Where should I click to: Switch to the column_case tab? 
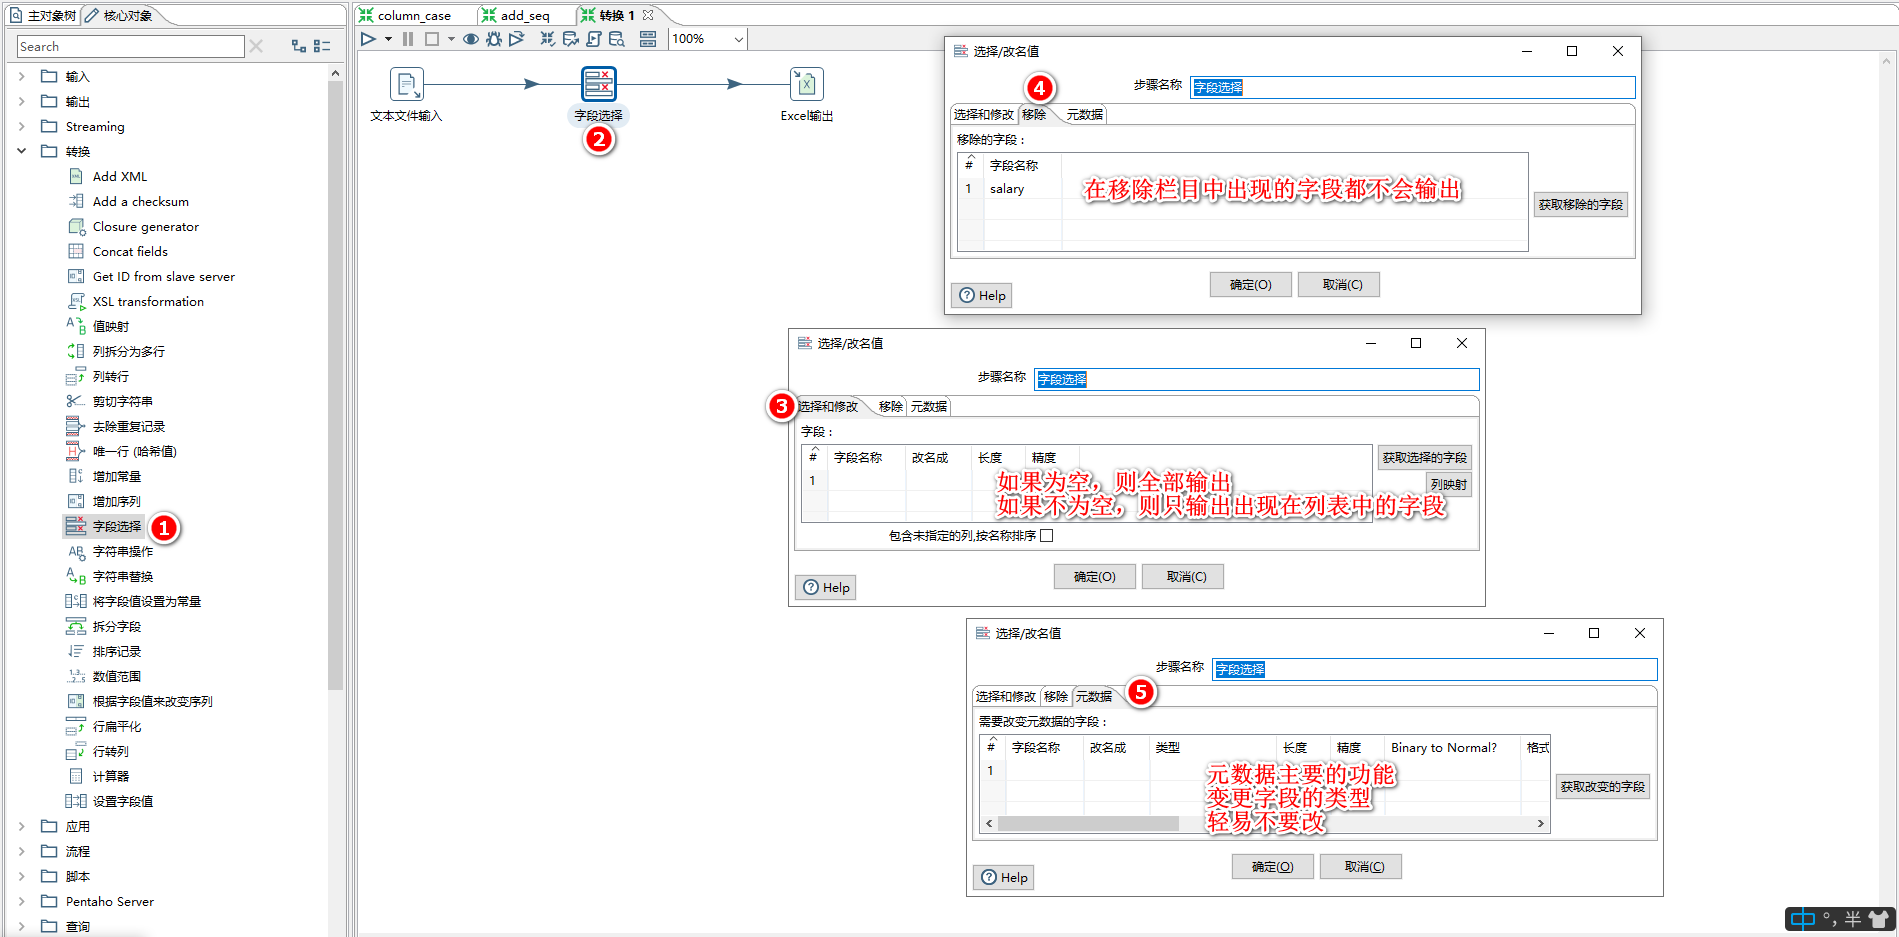413,15
